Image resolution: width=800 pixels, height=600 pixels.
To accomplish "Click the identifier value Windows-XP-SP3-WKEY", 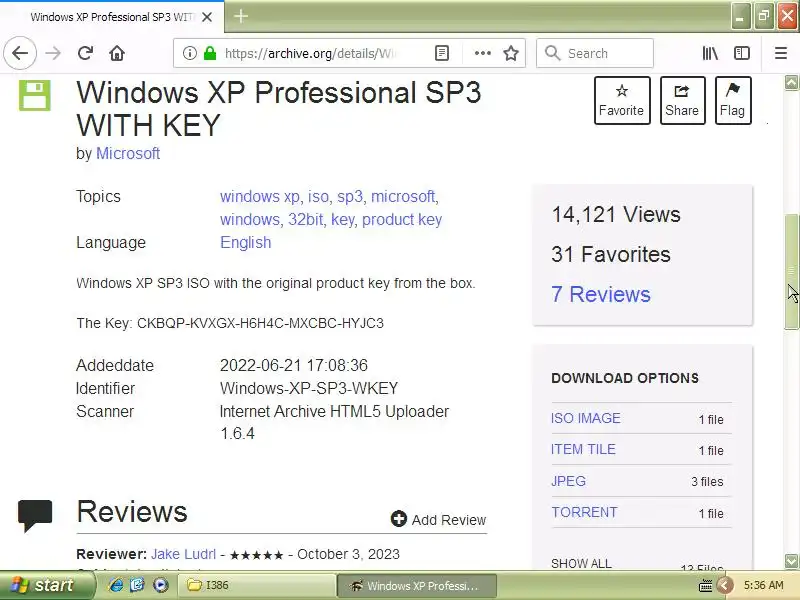I will (x=309, y=388).
